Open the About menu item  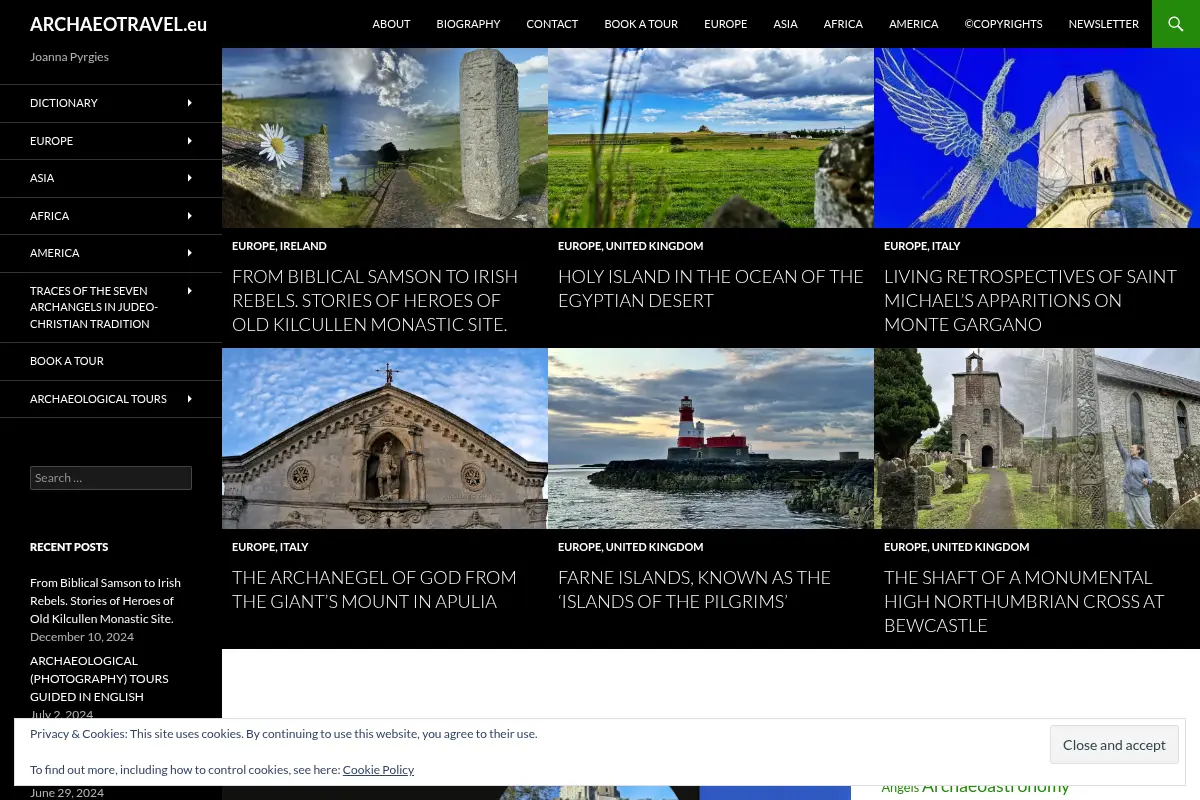[x=391, y=24]
